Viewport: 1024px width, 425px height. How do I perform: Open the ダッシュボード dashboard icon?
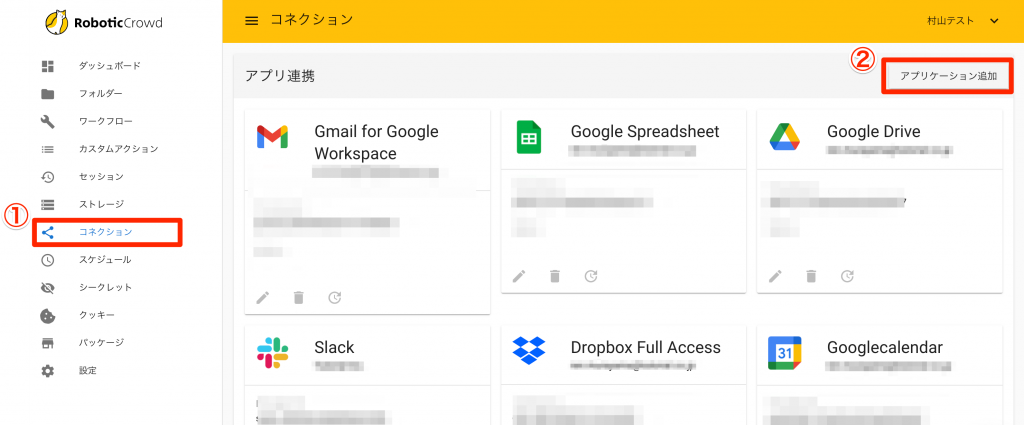(x=48, y=66)
